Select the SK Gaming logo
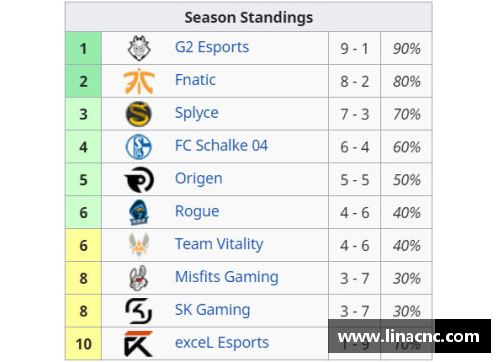Image resolution: width=500 pixels, height=362 pixels. coord(139,311)
